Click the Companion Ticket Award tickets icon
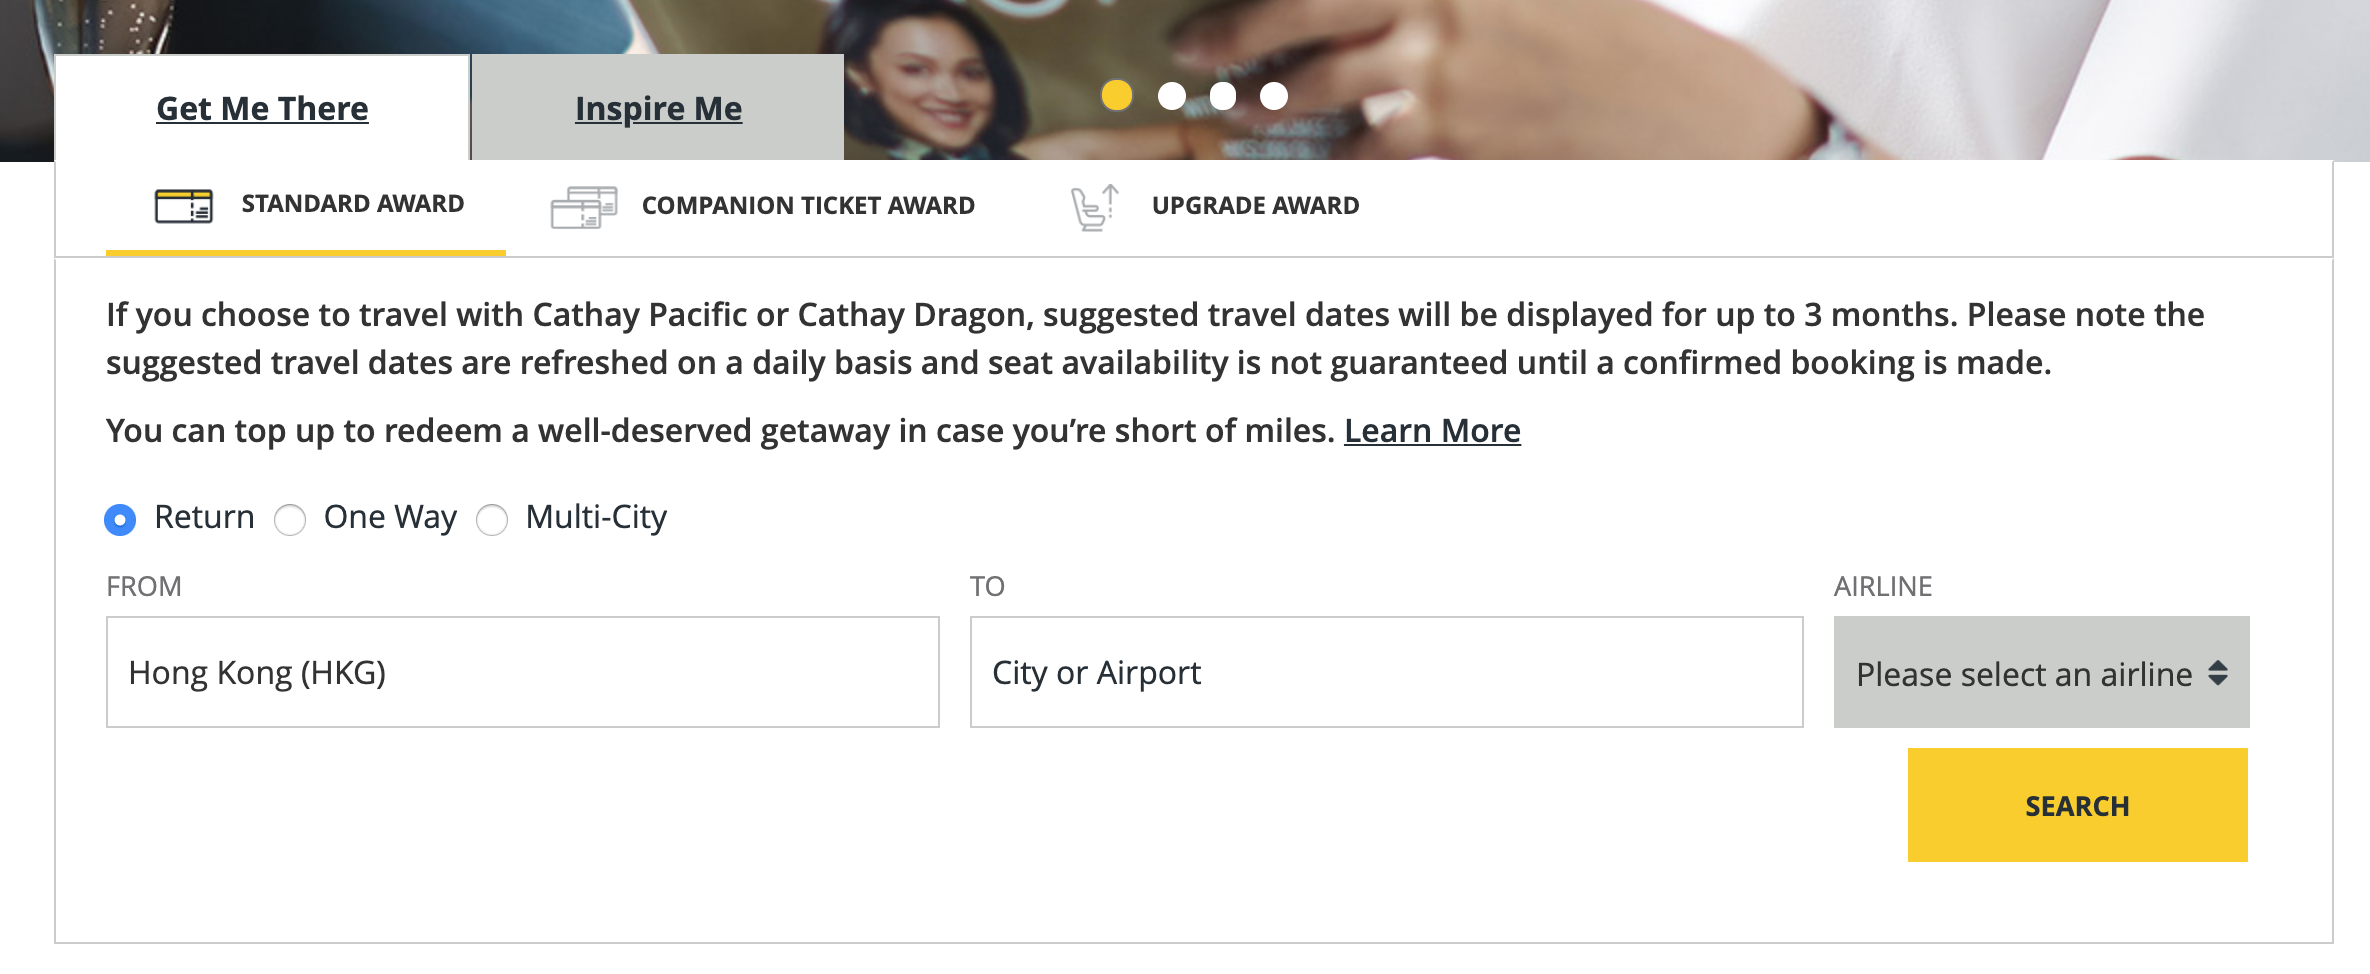The width and height of the screenshot is (2370, 974). [584, 207]
